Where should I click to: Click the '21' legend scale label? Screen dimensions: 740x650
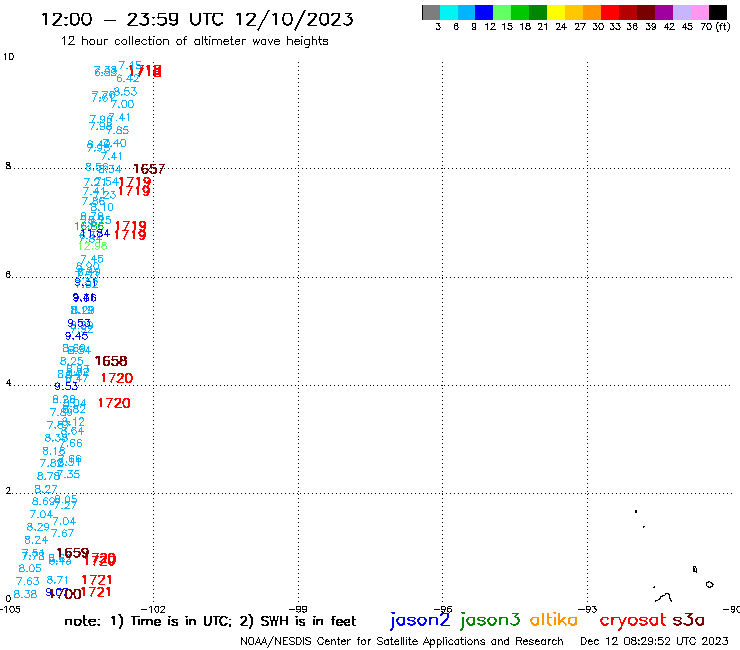(x=543, y=26)
